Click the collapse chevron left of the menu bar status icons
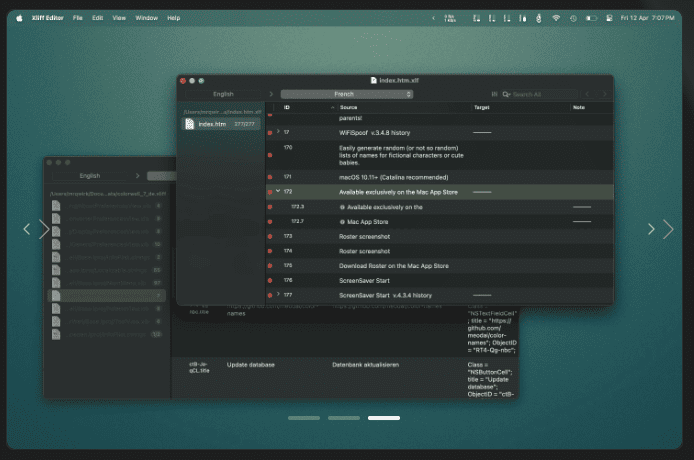Screen dimensions: 694x460 (433, 18)
